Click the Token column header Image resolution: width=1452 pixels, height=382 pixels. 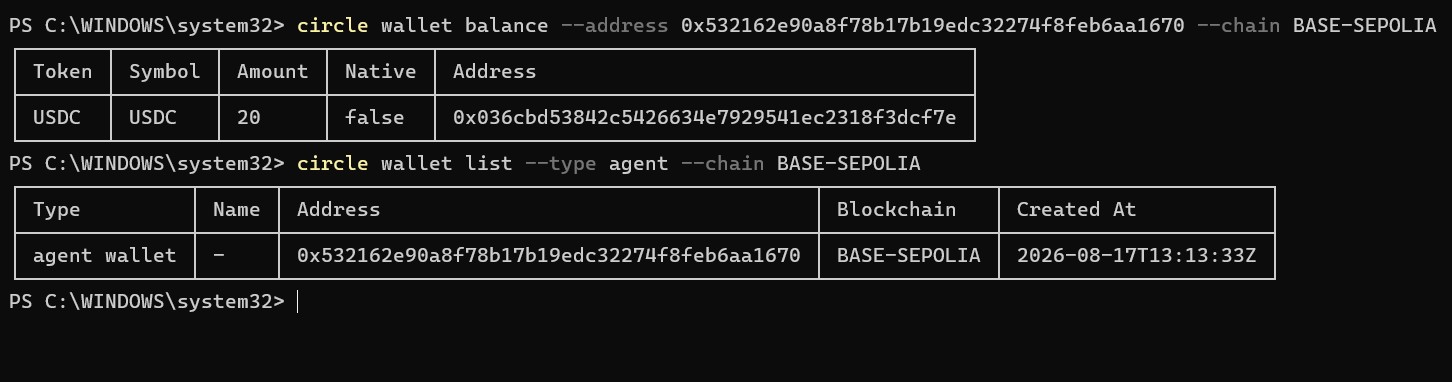coord(63,71)
